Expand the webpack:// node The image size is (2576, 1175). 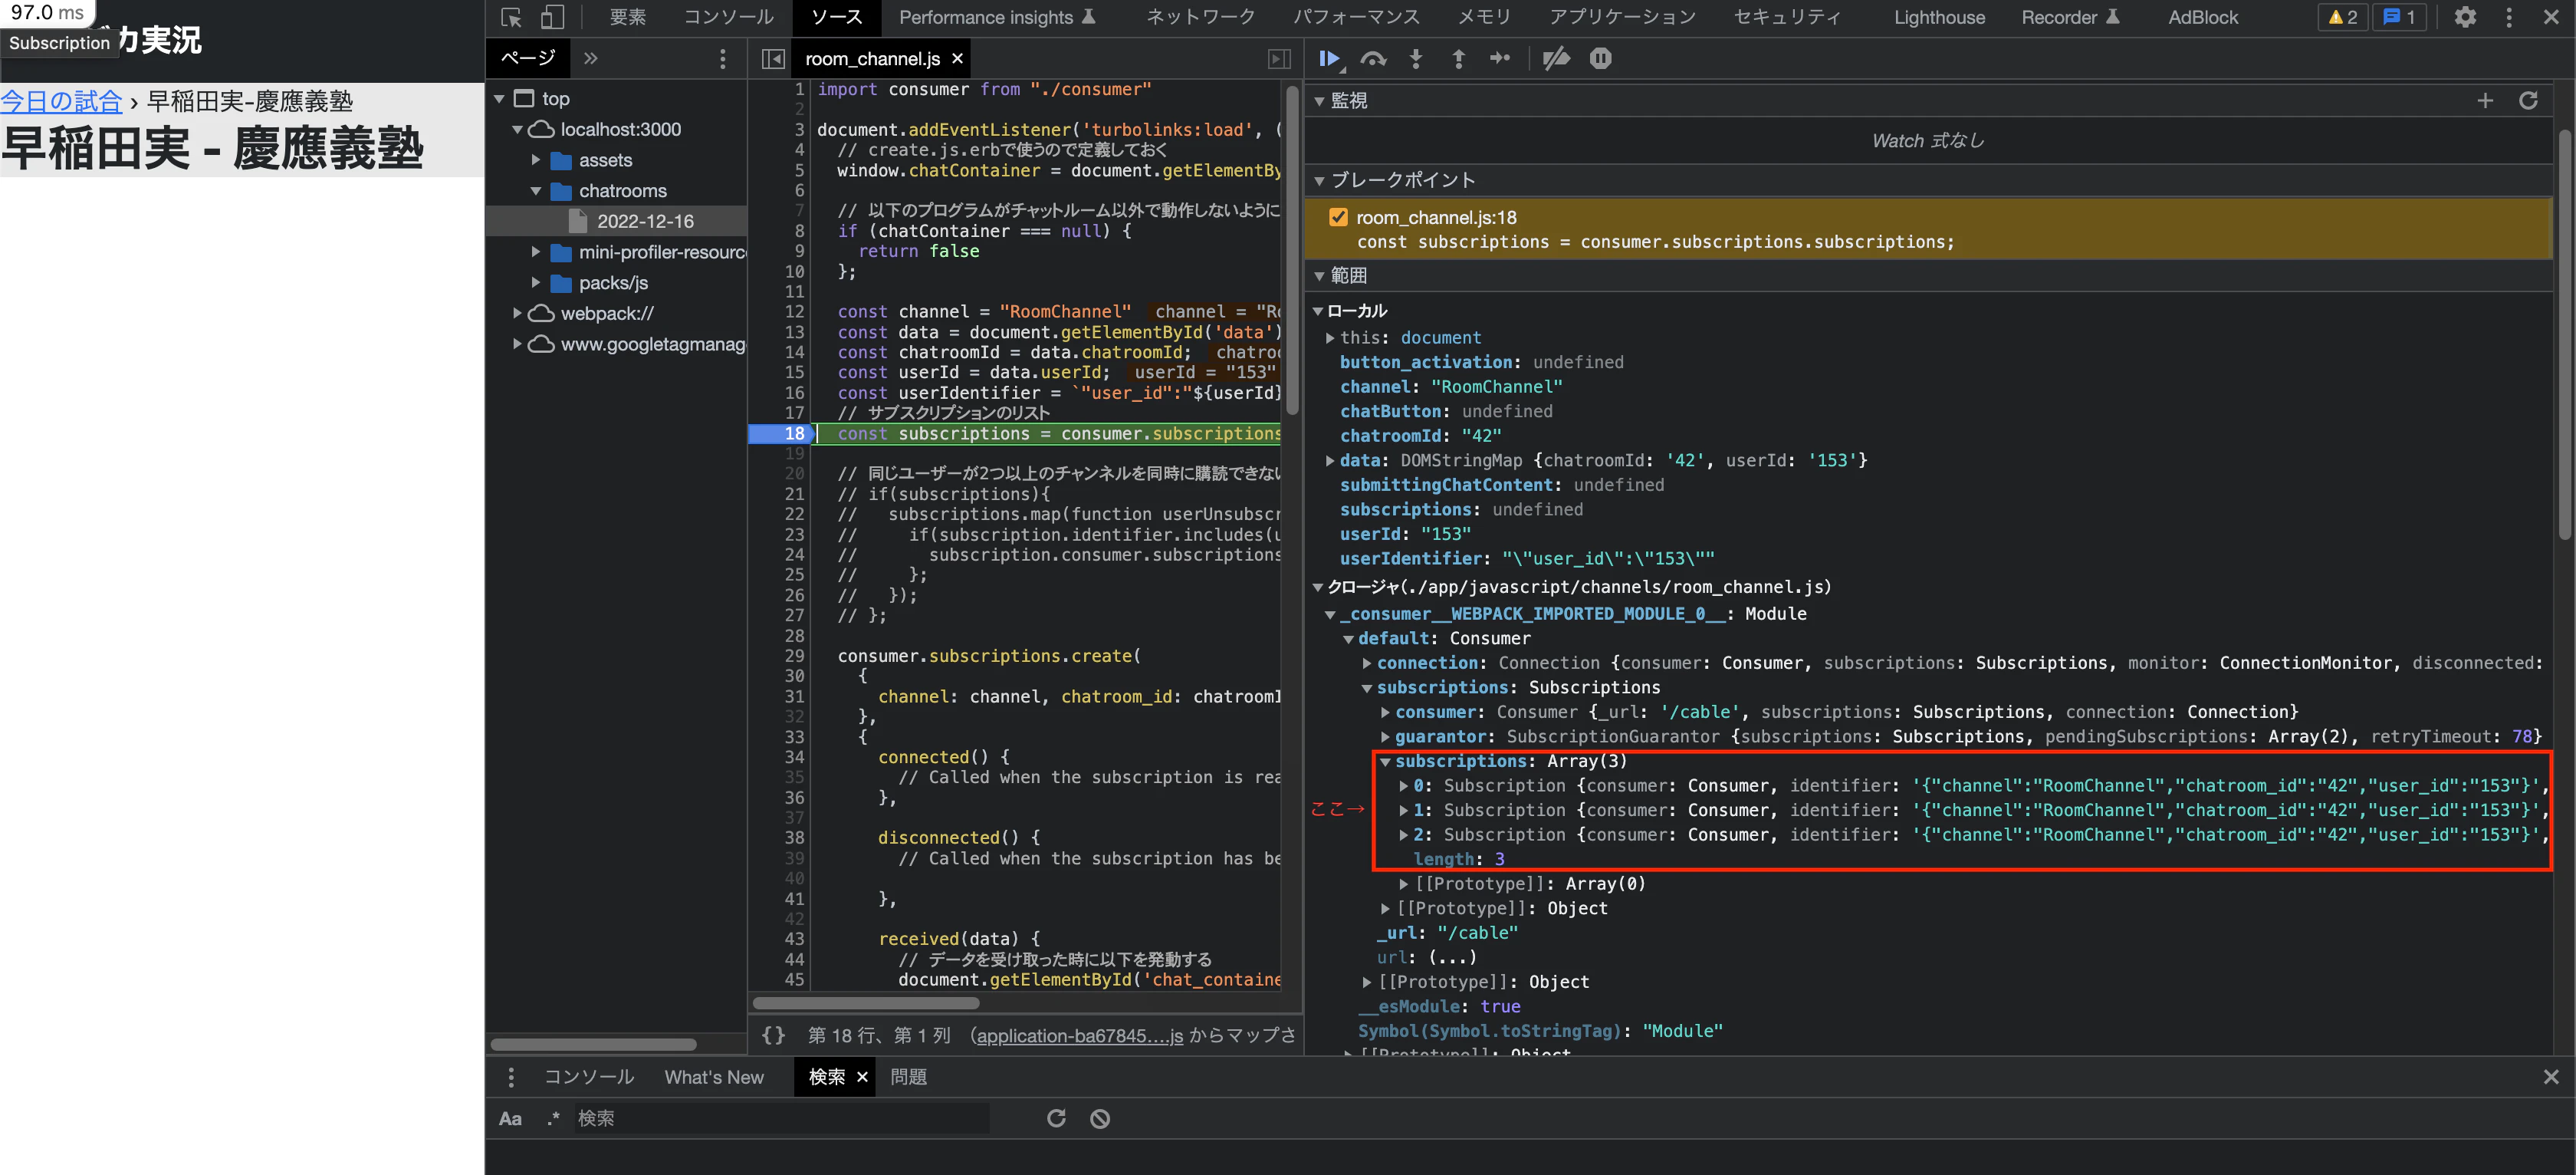click(x=517, y=314)
